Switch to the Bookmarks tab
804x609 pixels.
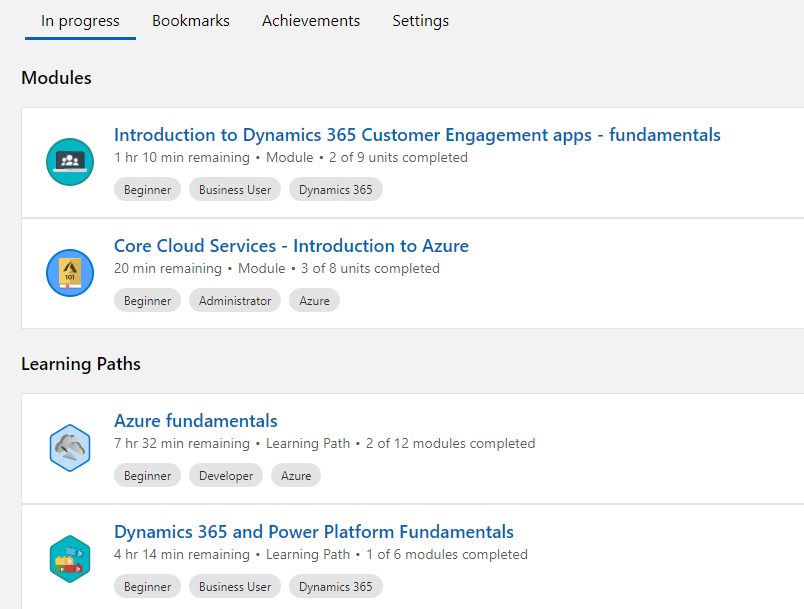tap(191, 21)
